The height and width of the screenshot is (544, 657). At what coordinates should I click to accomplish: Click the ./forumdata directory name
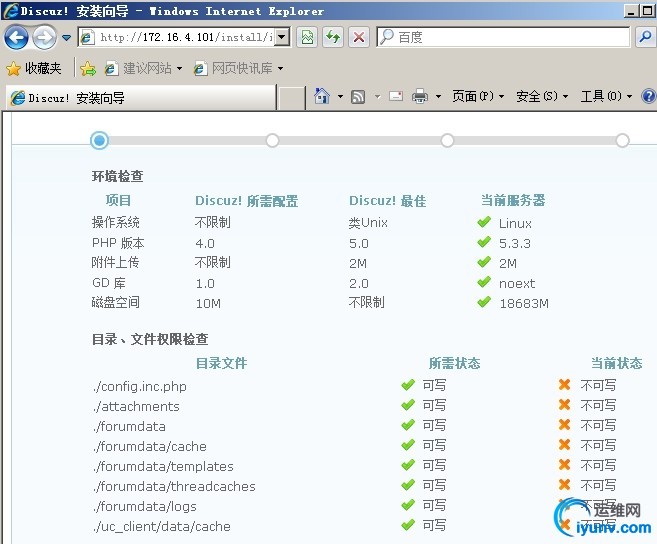pyautogui.click(x=129, y=426)
